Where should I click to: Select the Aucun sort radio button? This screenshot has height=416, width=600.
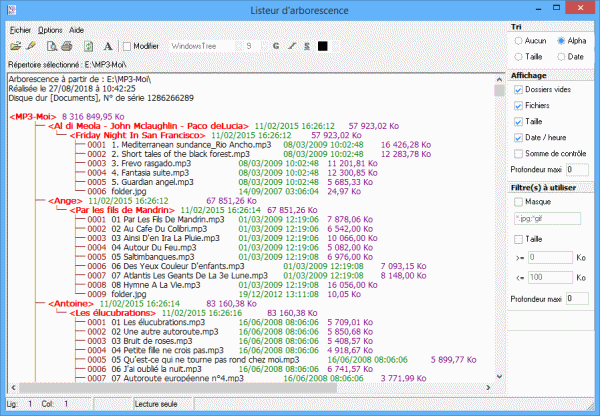tap(517, 41)
